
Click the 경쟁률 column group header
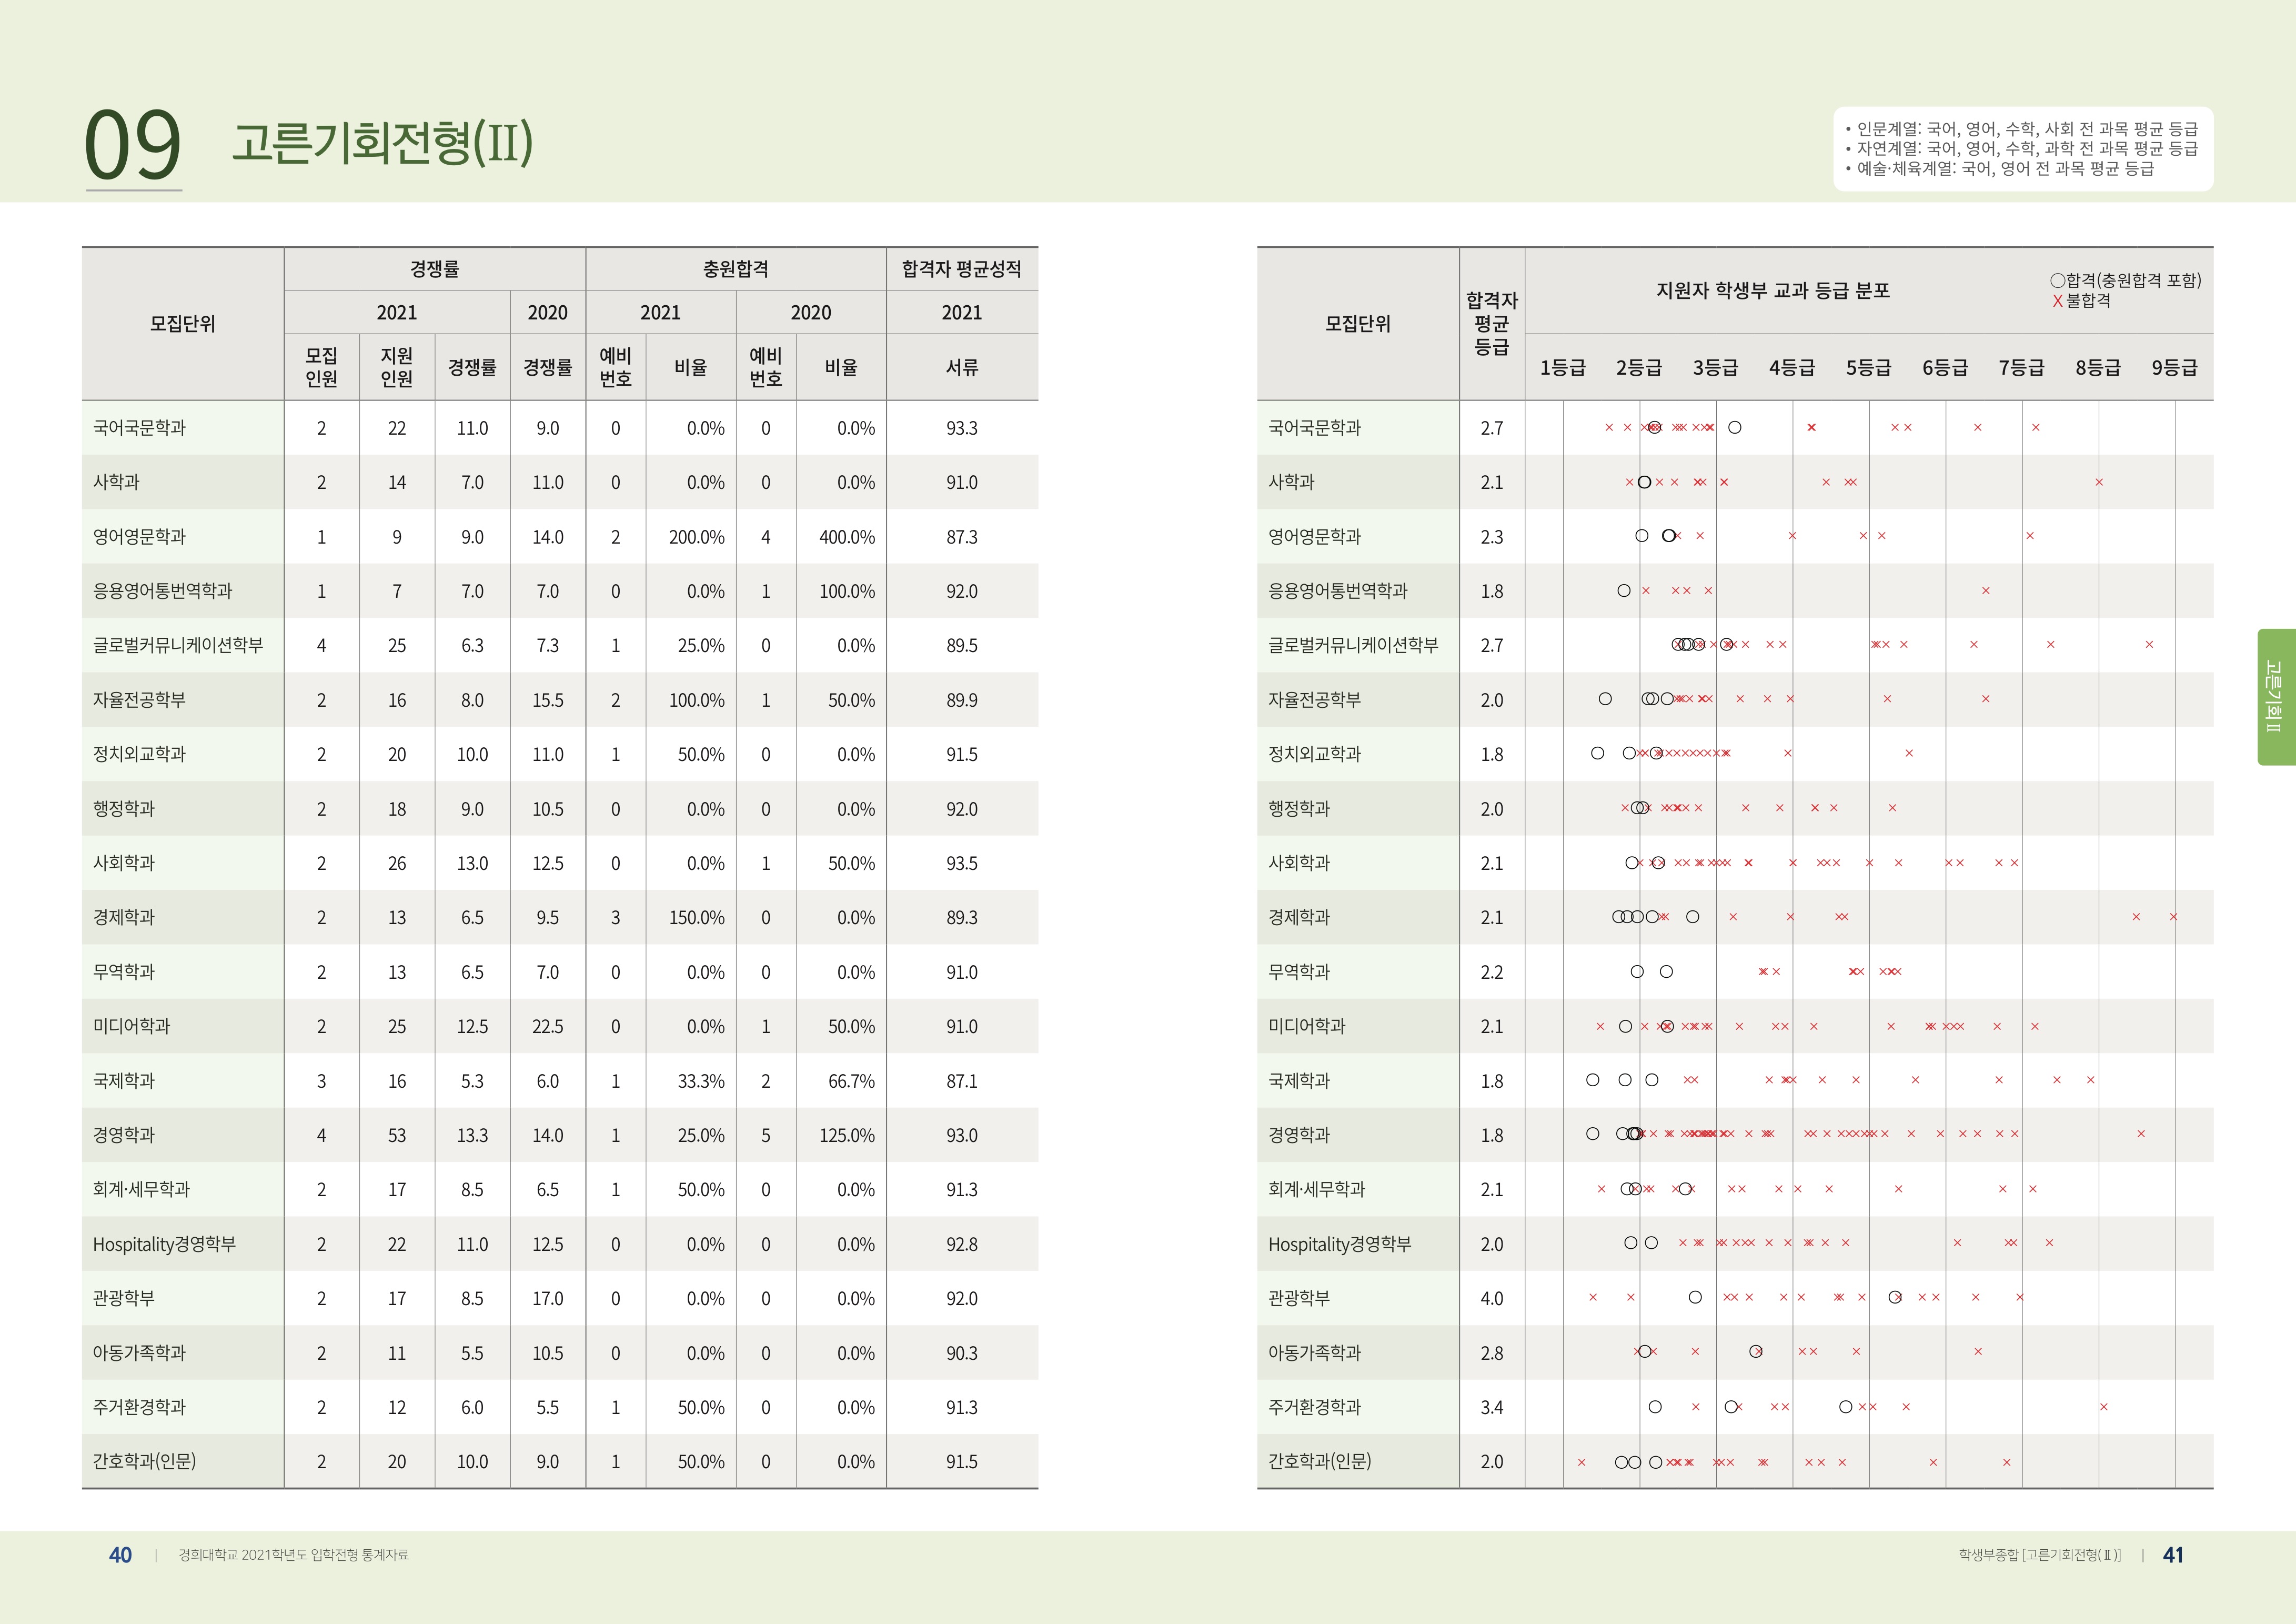tap(434, 269)
